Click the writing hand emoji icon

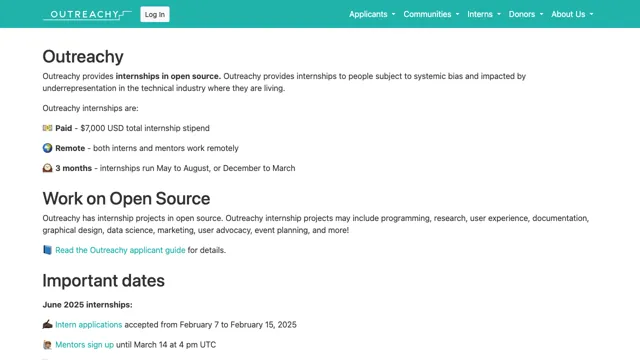coord(47,324)
